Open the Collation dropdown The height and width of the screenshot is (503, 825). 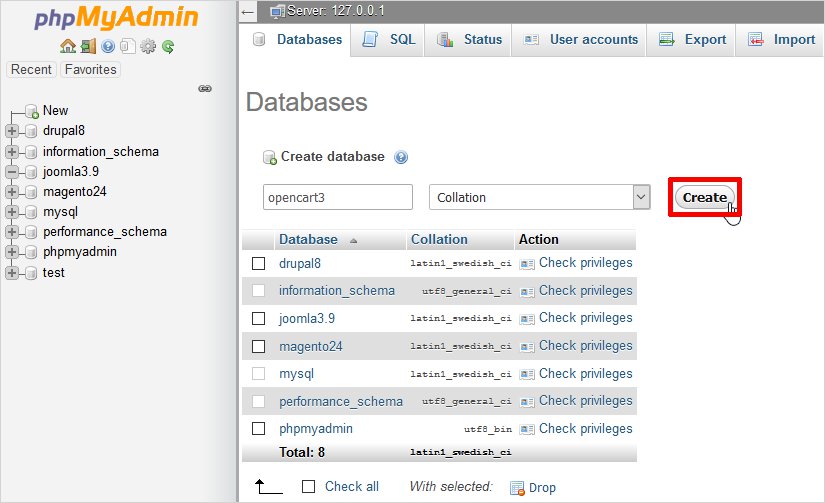[539, 197]
